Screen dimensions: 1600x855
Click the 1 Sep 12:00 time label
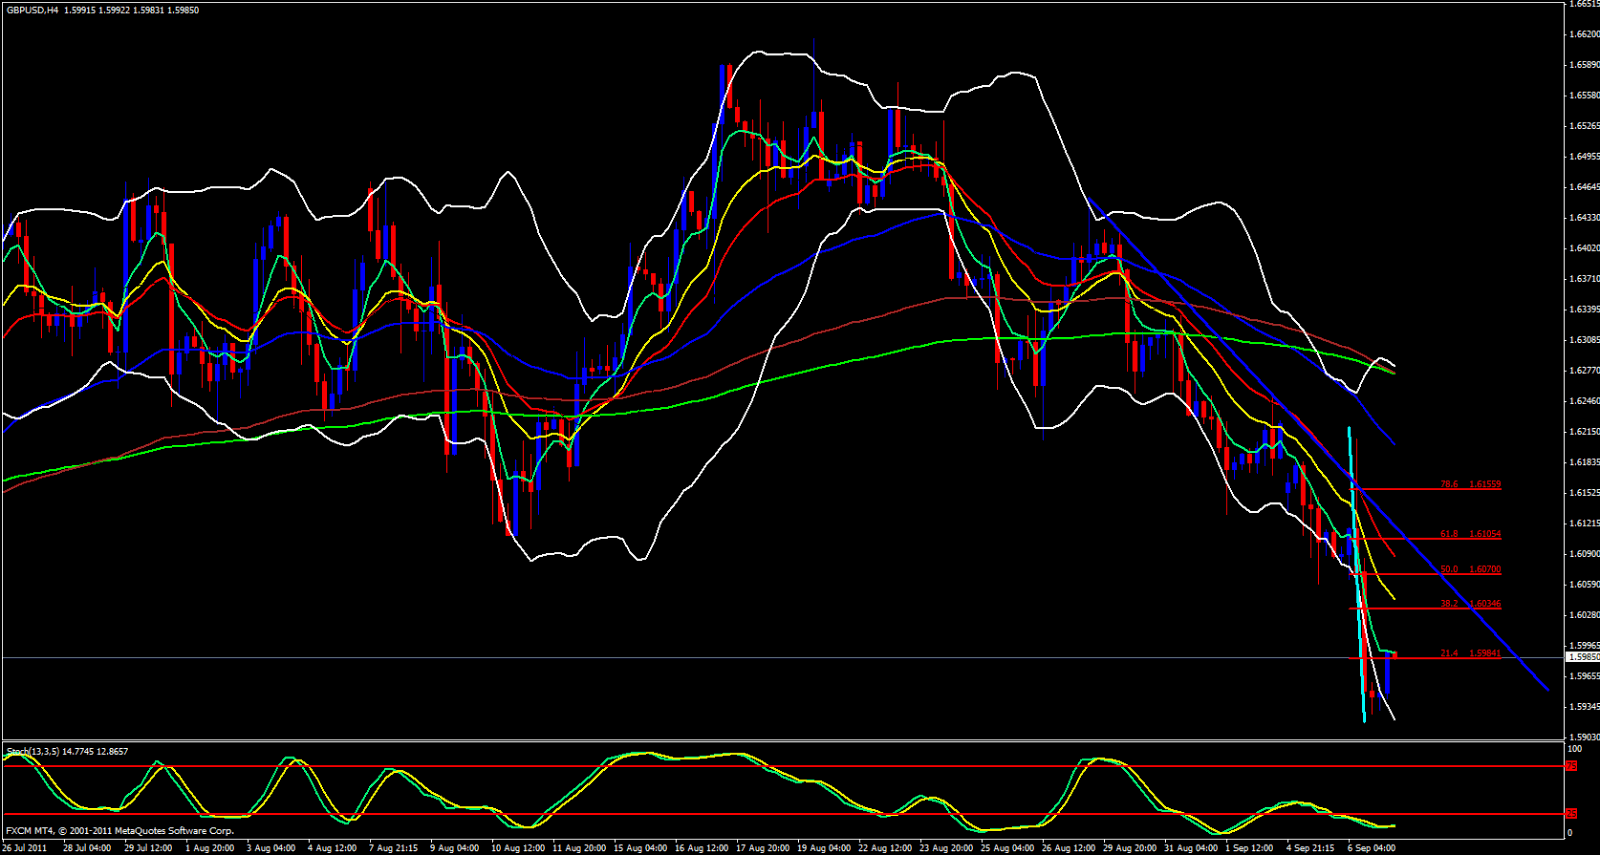(x=1250, y=848)
